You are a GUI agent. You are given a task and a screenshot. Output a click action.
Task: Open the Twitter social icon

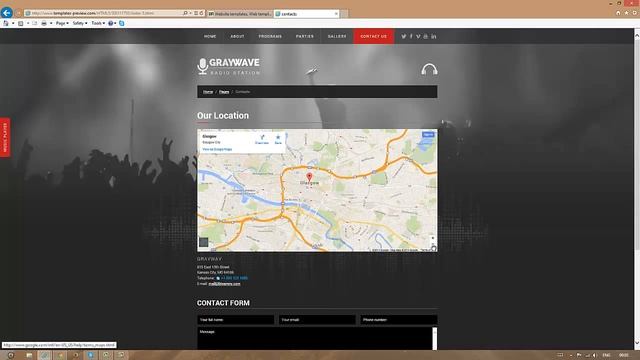[x=403, y=36]
